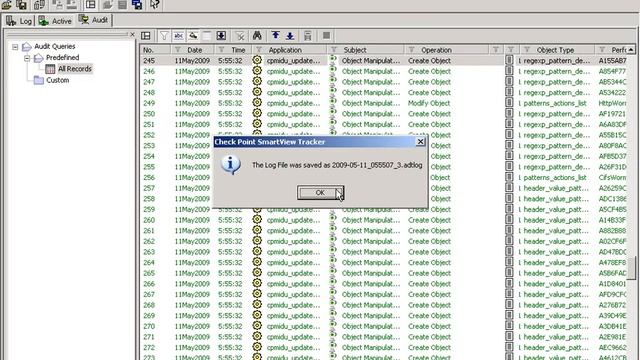Click the scroll up arrow of records list
The image size is (640, 360).
click(631, 50)
